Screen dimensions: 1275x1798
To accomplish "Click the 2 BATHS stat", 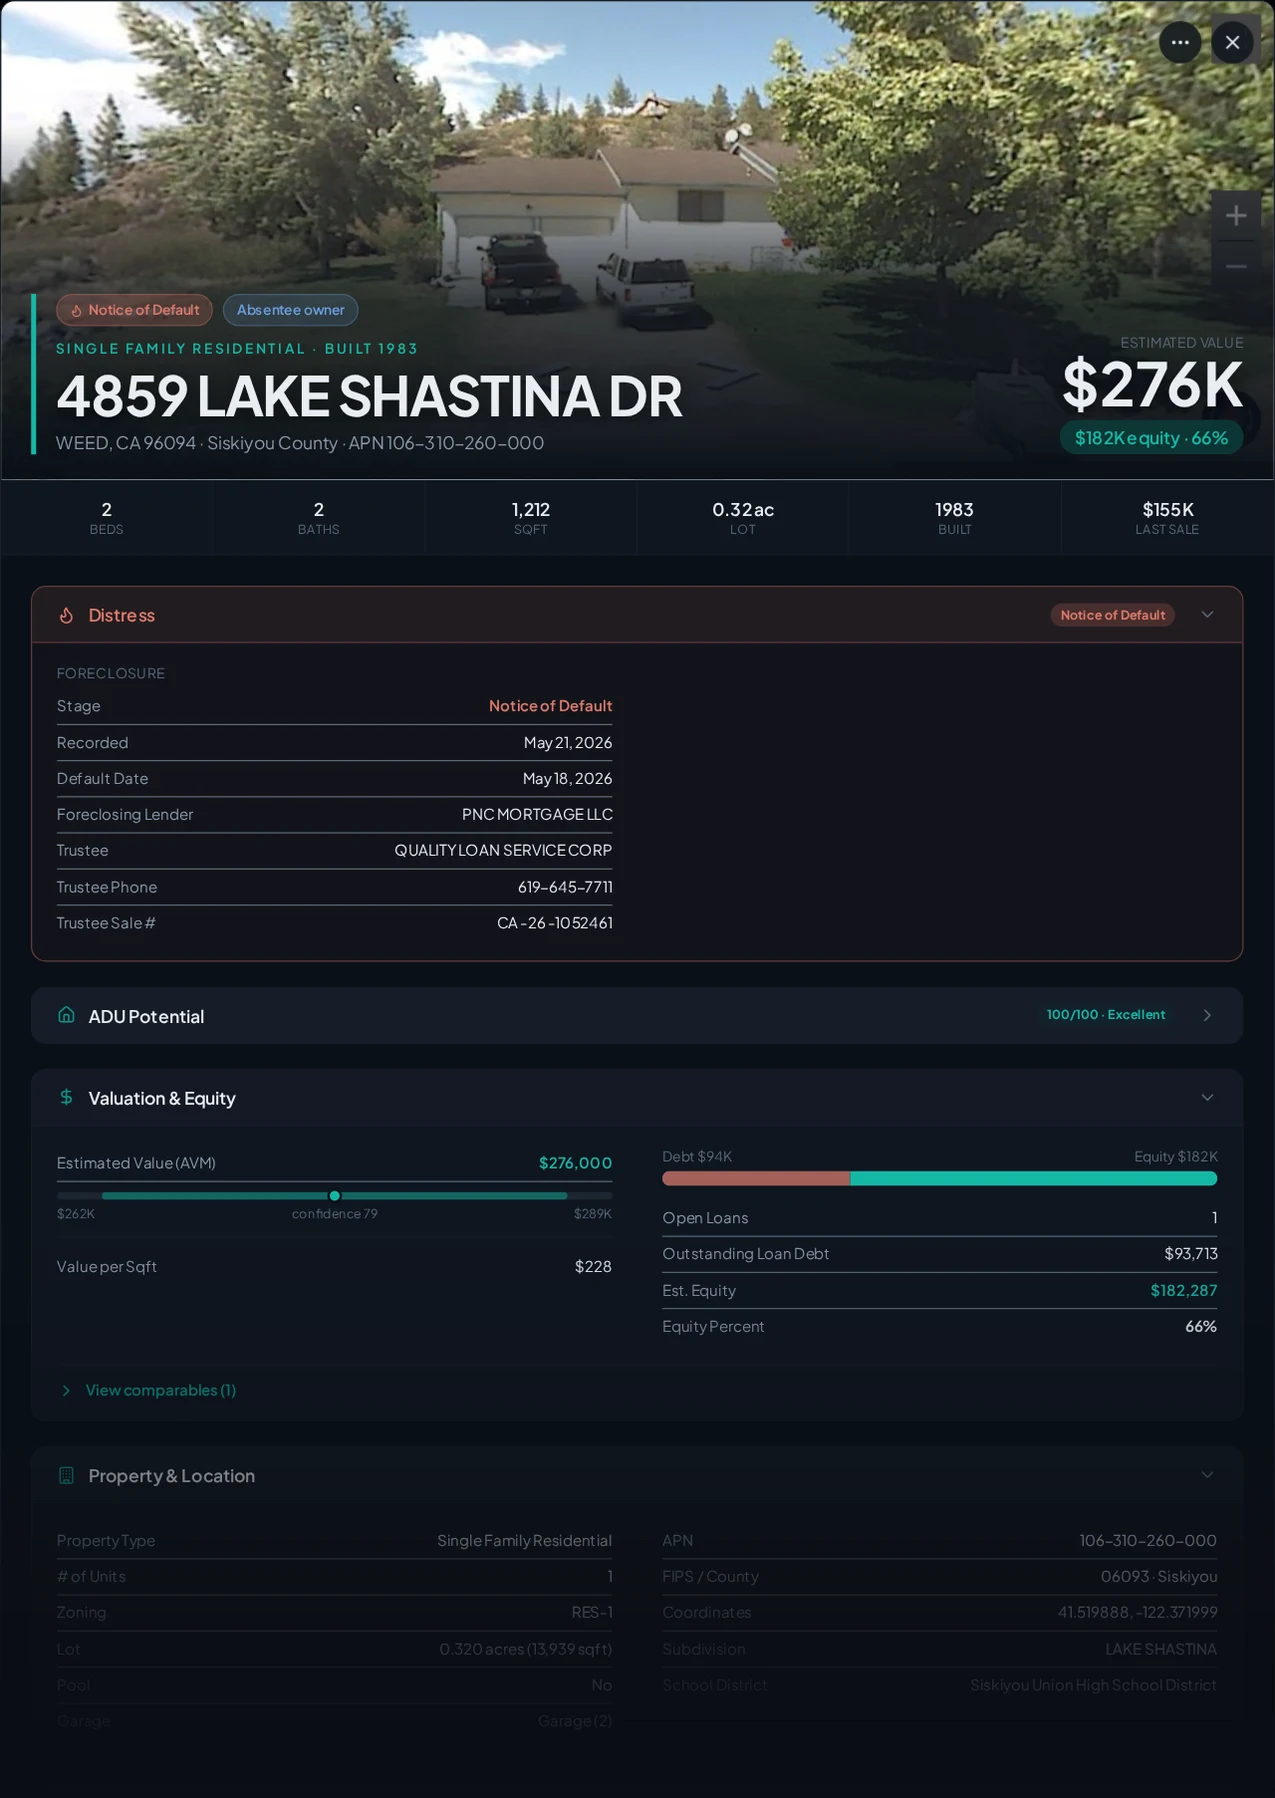I will click(318, 518).
